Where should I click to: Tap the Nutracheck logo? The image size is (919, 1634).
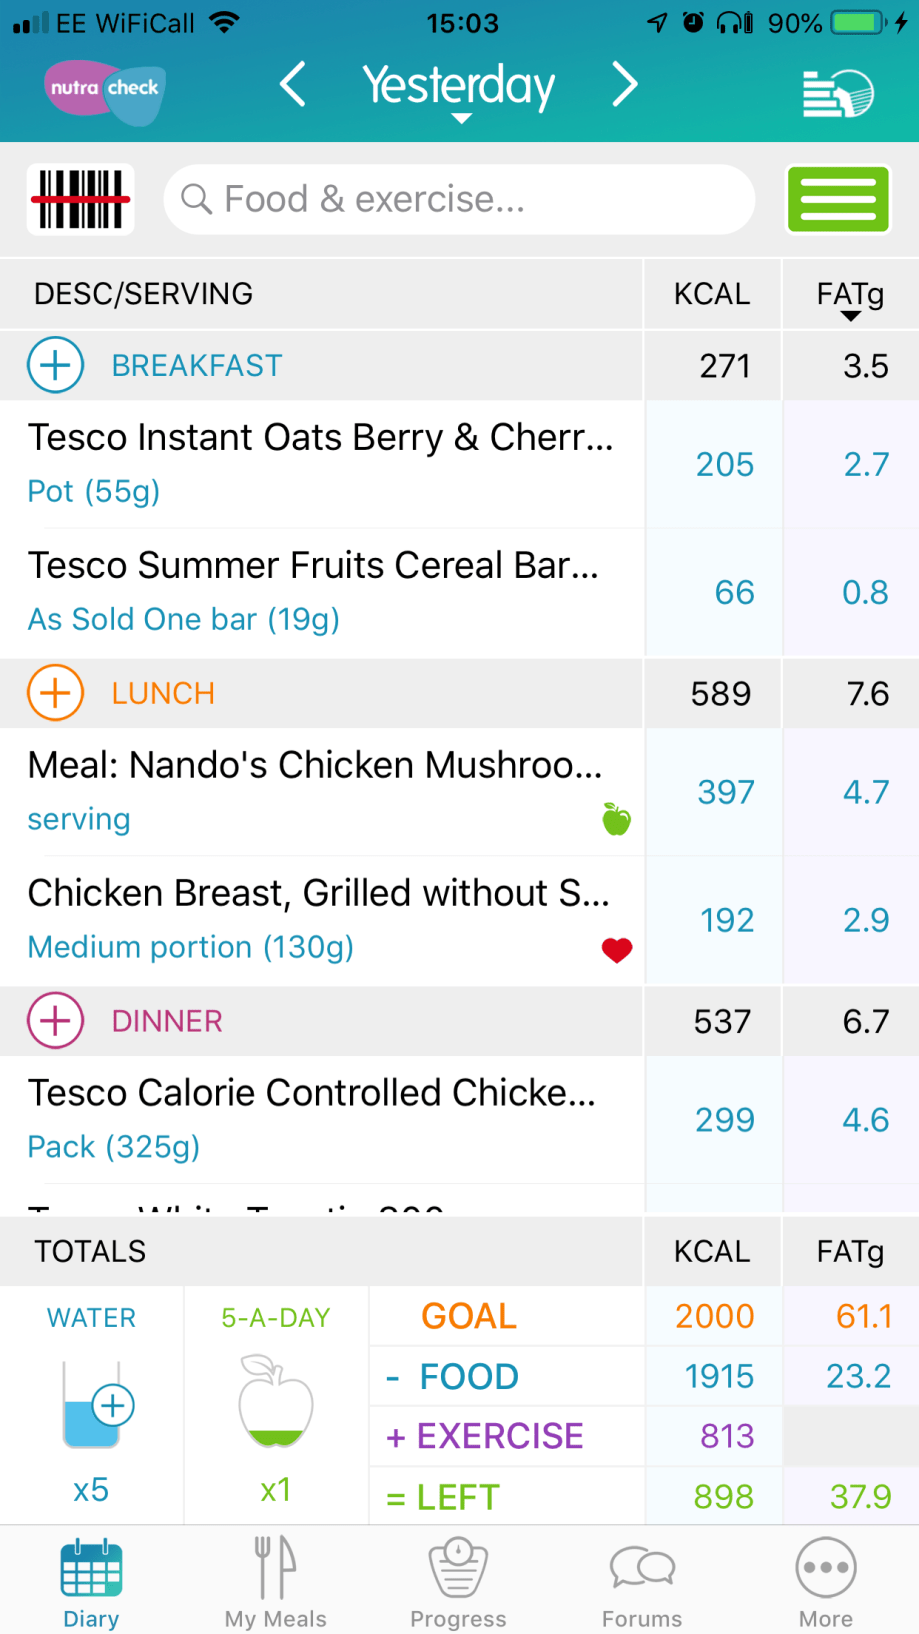pos(105,90)
